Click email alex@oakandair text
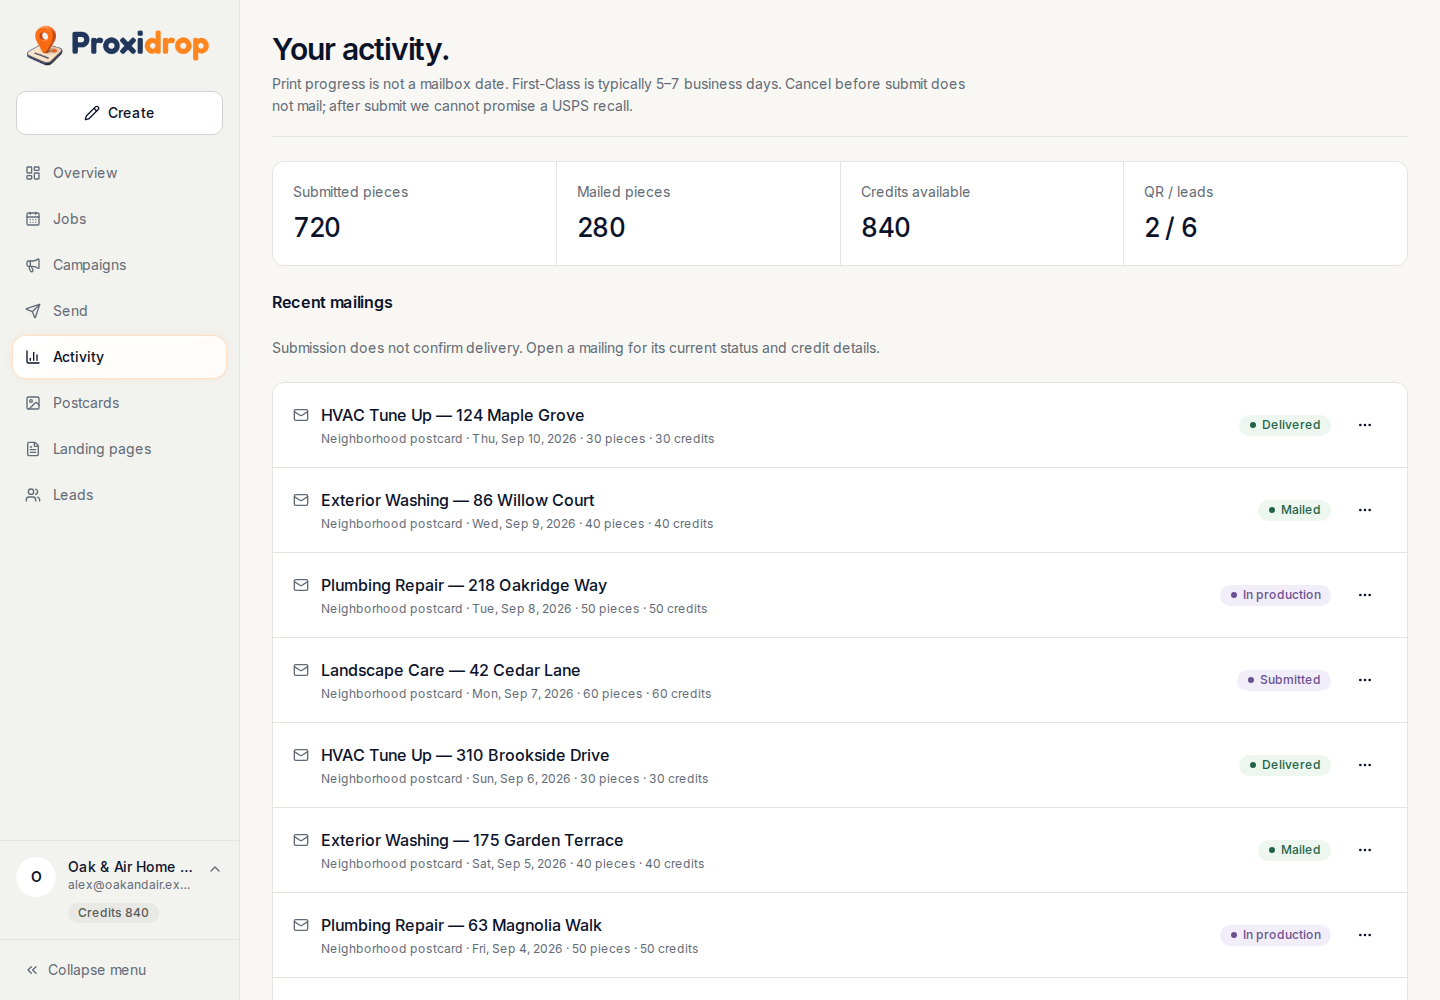Screen dimensions: 1440x1000 129,885
